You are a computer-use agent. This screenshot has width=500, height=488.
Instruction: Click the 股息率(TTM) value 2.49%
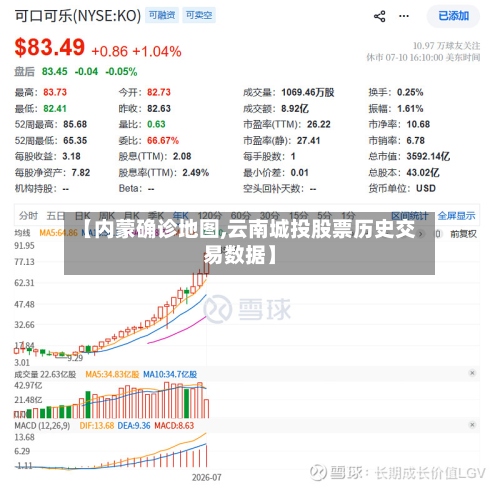[196, 173]
